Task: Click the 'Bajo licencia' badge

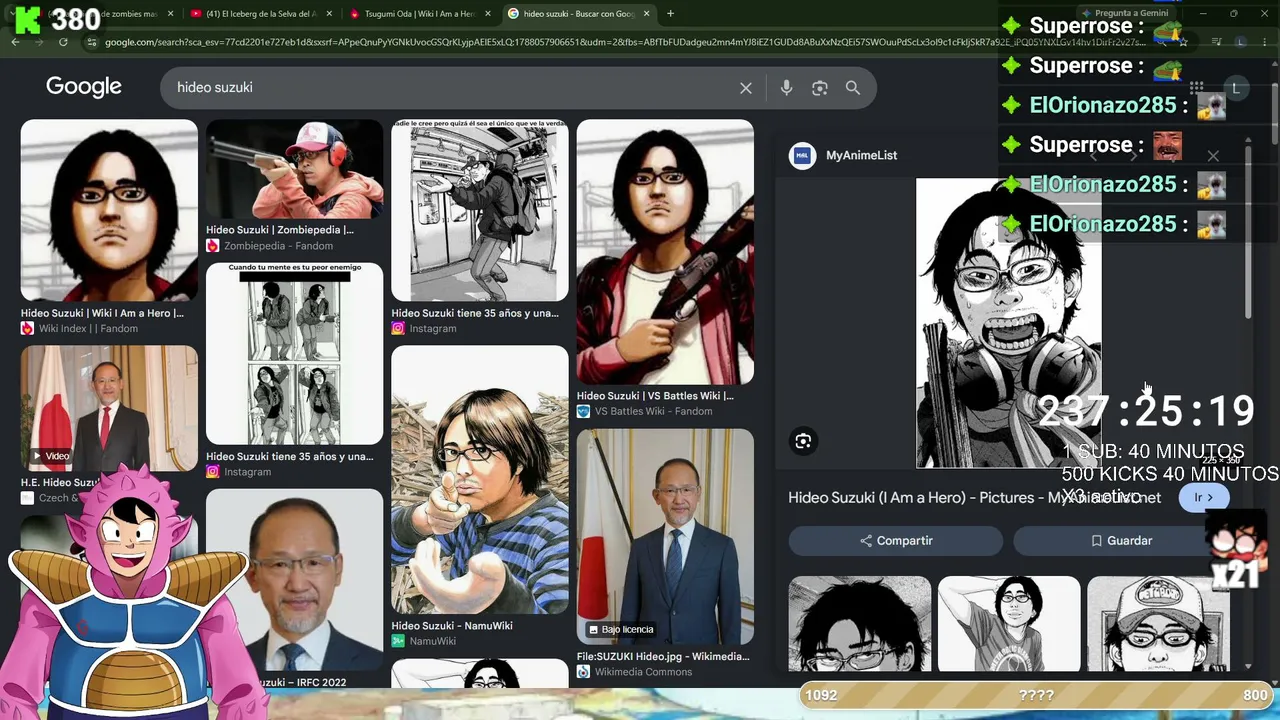Action: pos(621,629)
